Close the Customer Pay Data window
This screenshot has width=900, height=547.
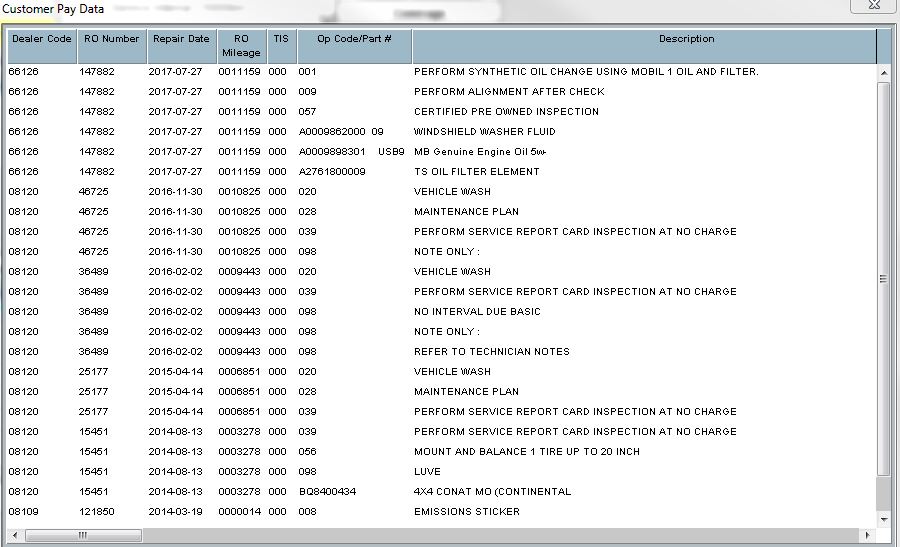pyautogui.click(x=873, y=5)
